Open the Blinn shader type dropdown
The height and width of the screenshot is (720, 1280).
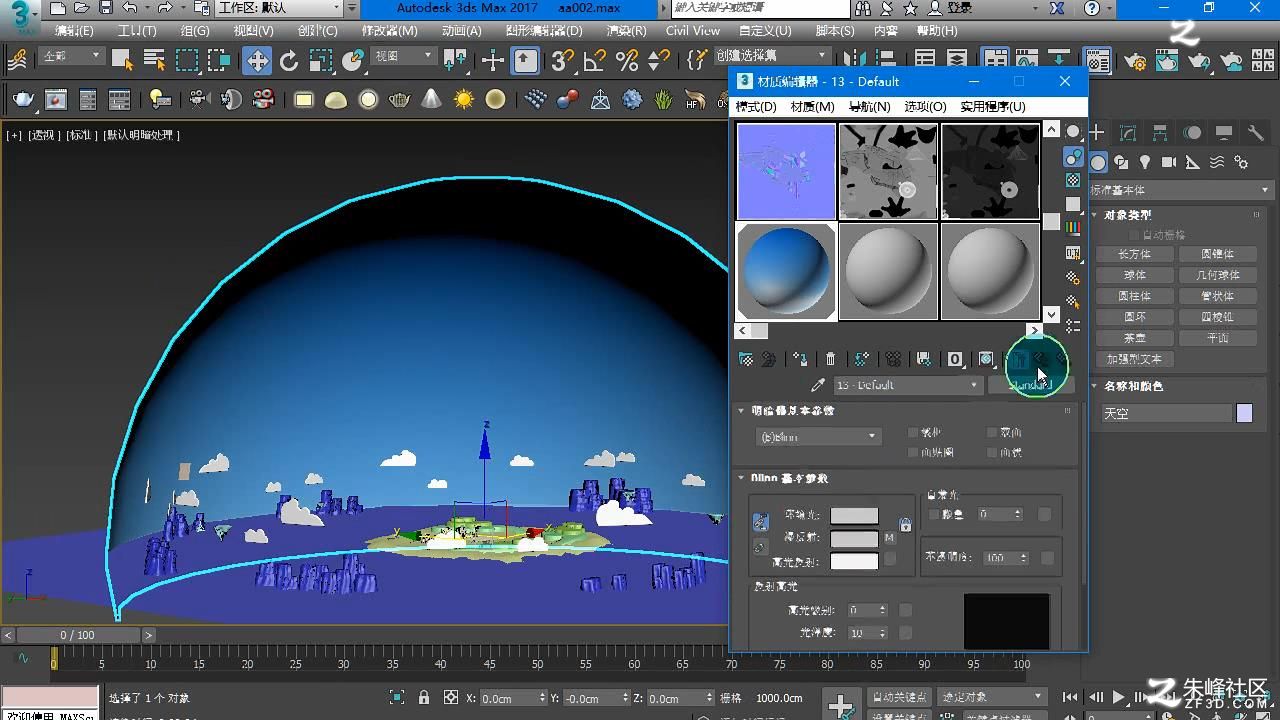[x=818, y=437]
